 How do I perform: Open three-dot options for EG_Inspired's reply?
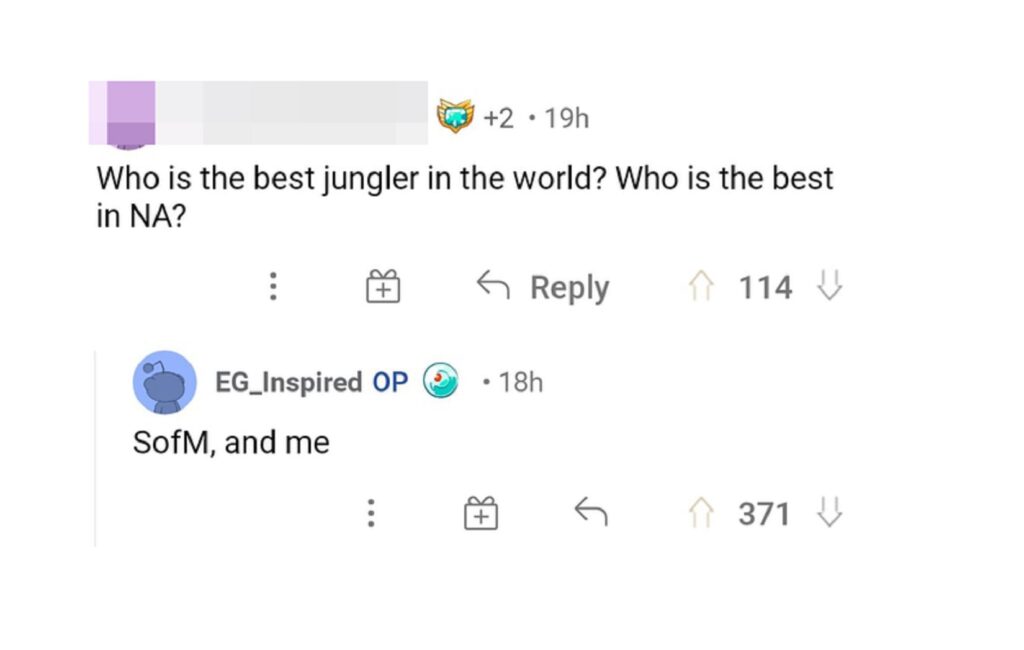pyautogui.click(x=370, y=514)
